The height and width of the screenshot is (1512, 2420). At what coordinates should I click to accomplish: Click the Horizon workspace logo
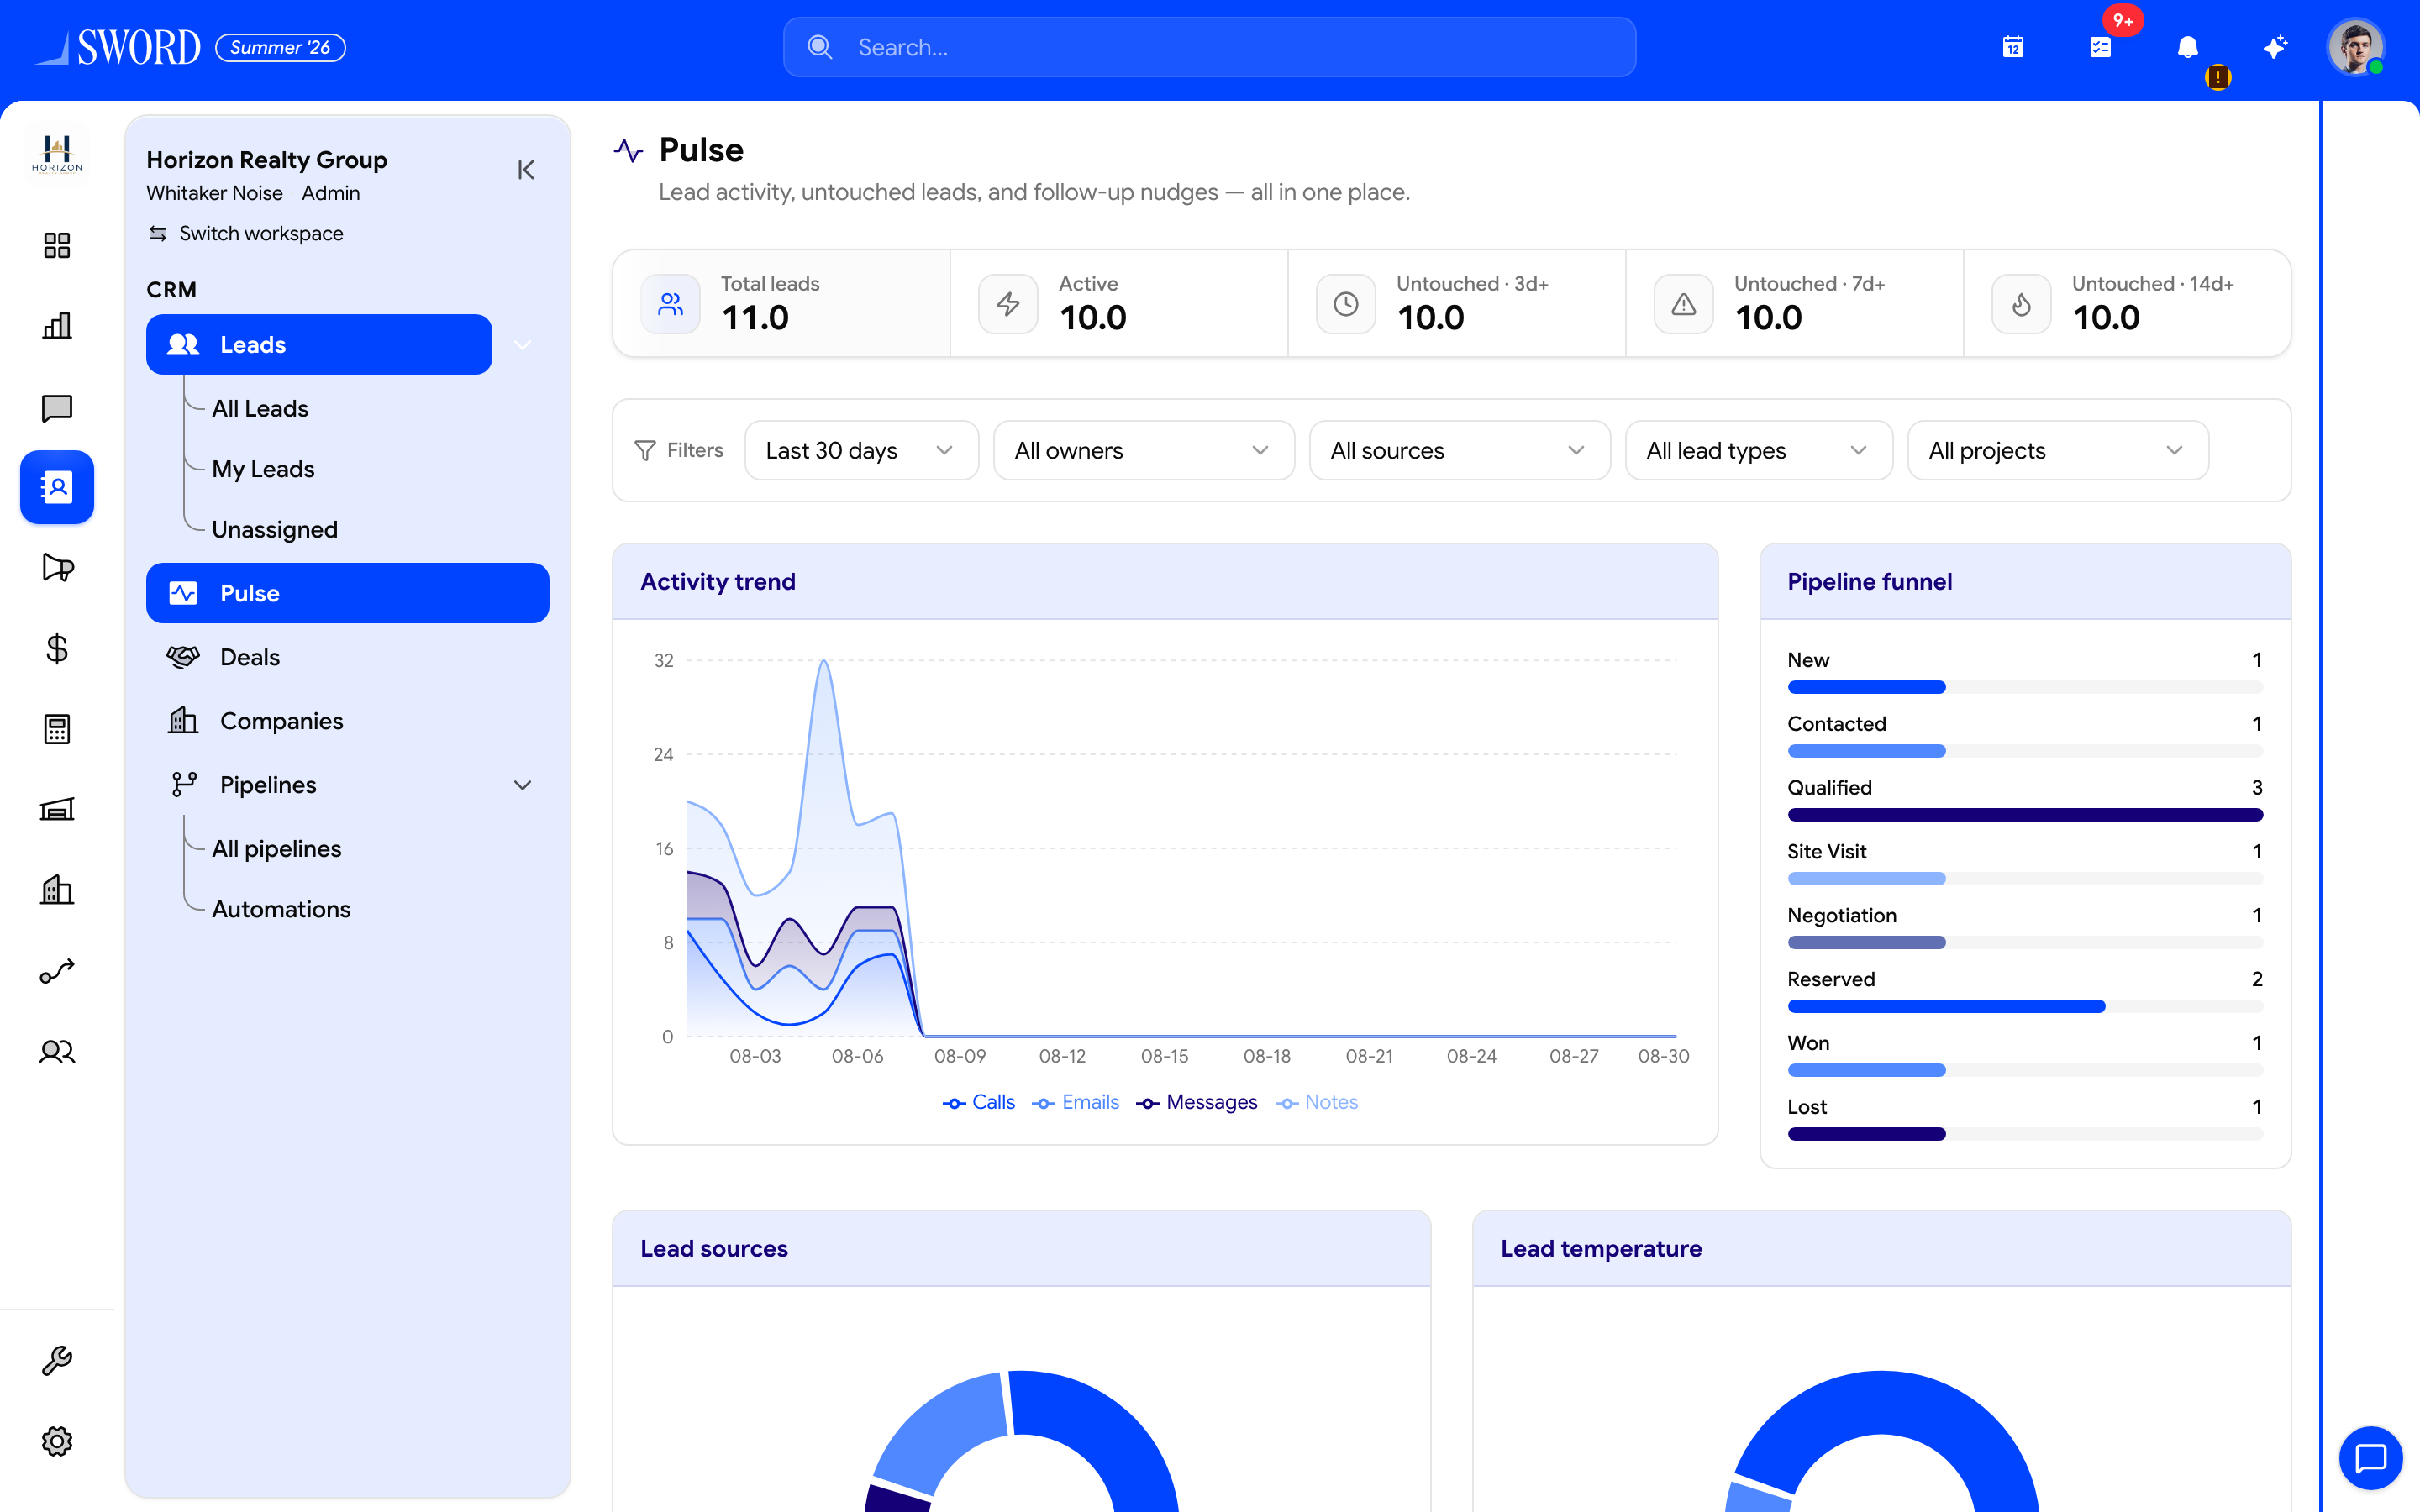tap(57, 155)
